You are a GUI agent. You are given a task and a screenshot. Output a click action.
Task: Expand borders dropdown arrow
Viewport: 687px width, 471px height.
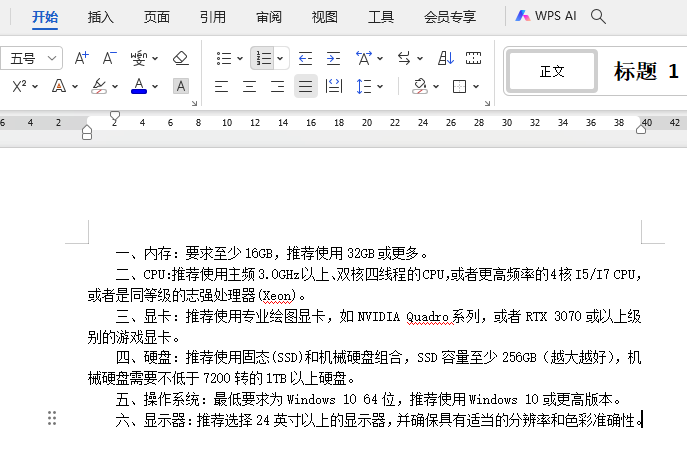pyautogui.click(x=476, y=87)
